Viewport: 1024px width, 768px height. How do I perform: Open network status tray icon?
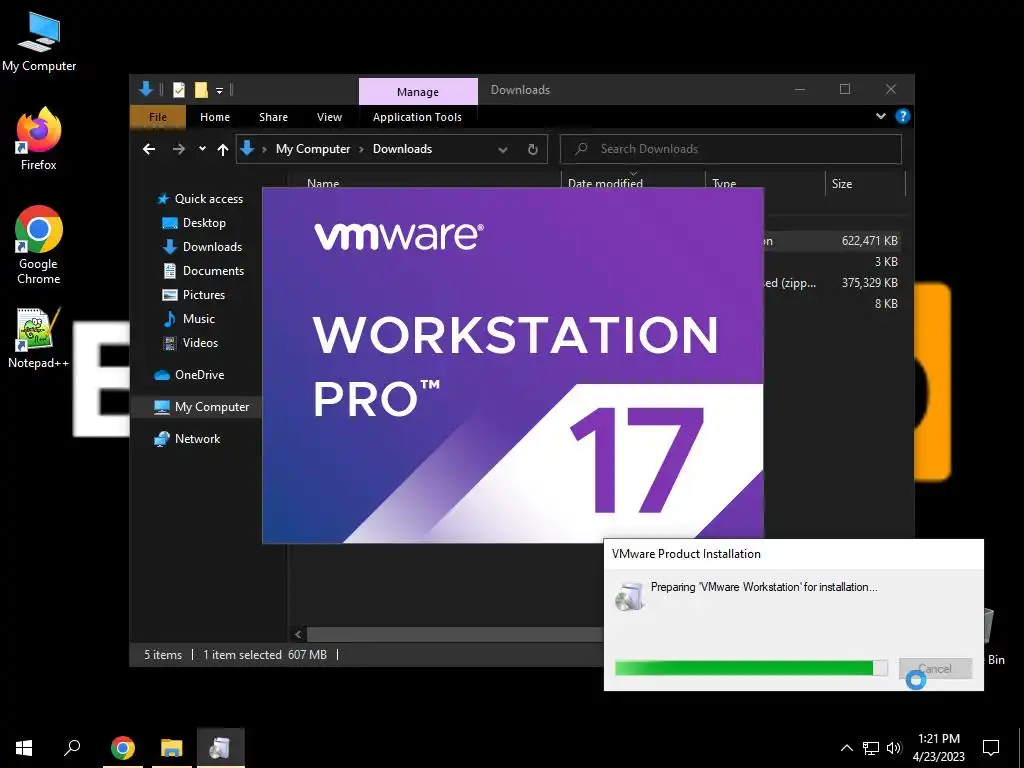coord(871,748)
